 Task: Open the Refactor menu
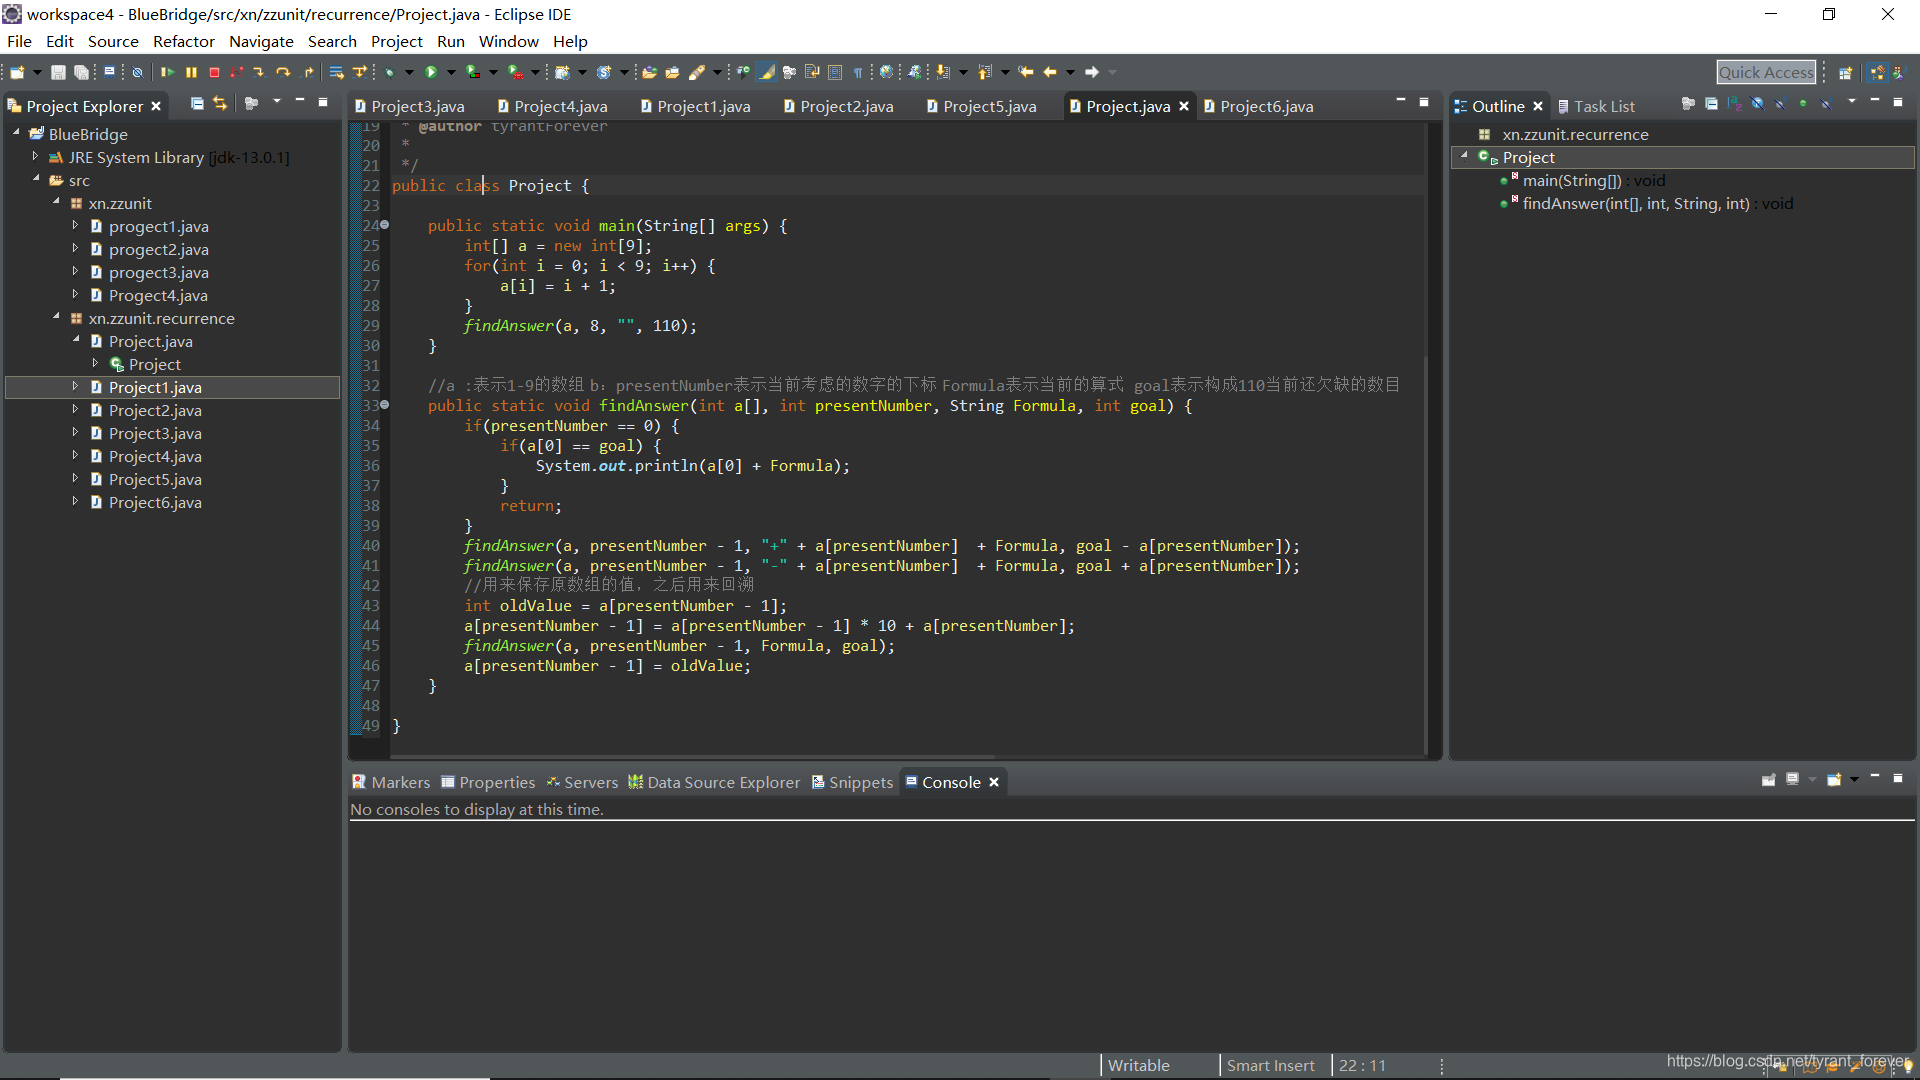184,41
